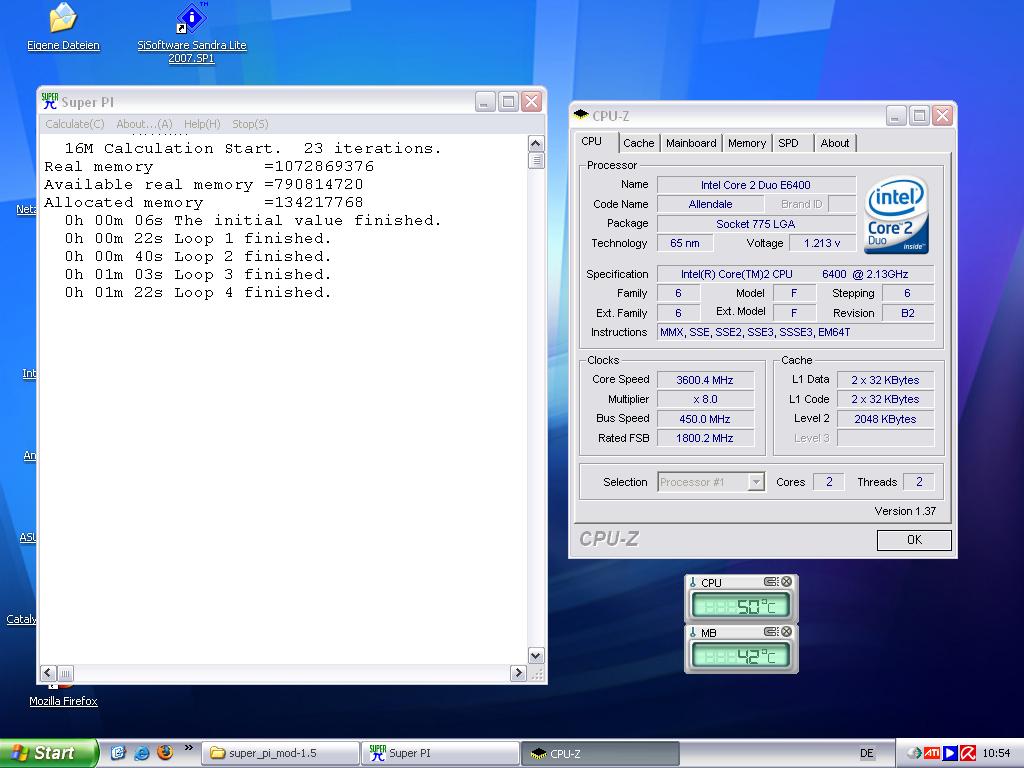The height and width of the screenshot is (768, 1024).
Task: Click the CPU-Z title bar chip icon
Action: coord(581,115)
